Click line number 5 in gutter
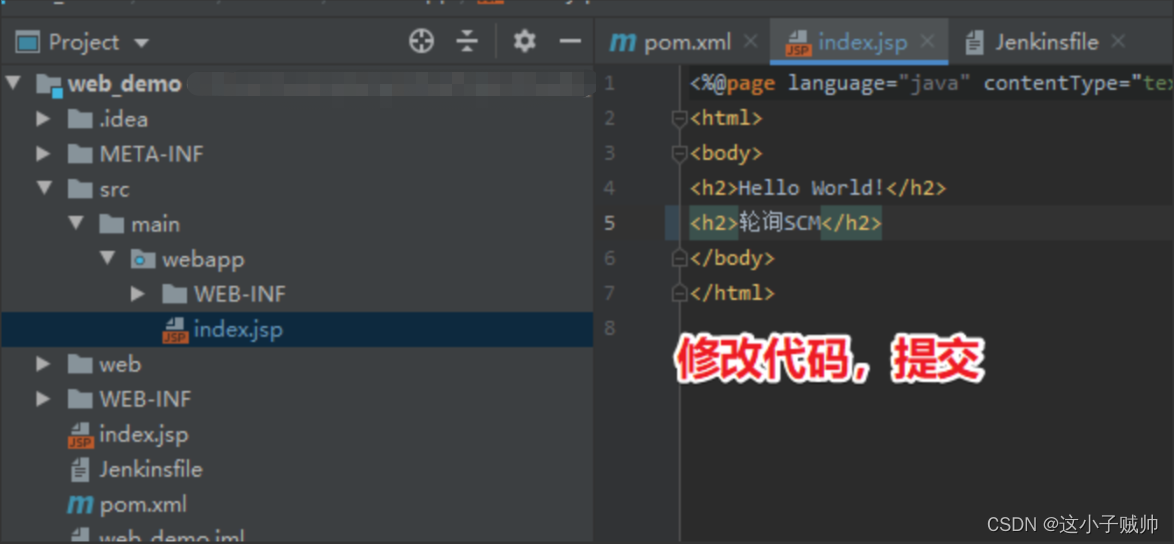The width and height of the screenshot is (1174, 544). tap(609, 223)
